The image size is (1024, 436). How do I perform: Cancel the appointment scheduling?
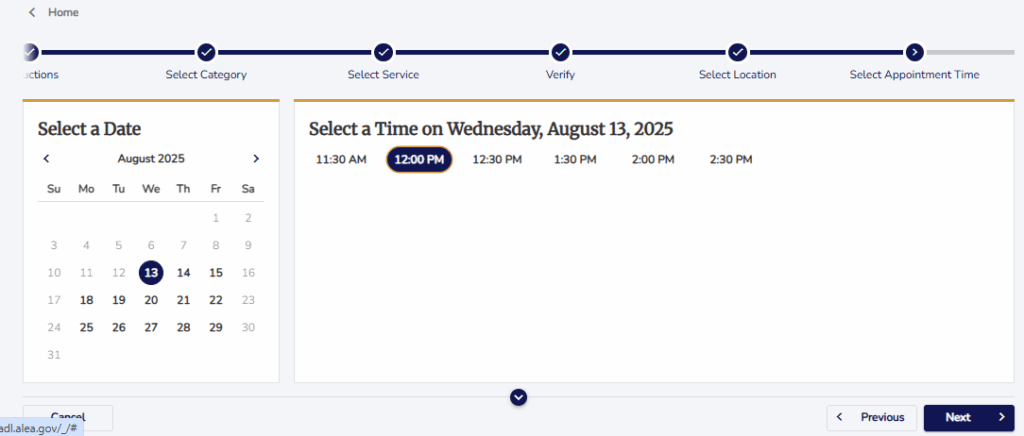tap(68, 417)
